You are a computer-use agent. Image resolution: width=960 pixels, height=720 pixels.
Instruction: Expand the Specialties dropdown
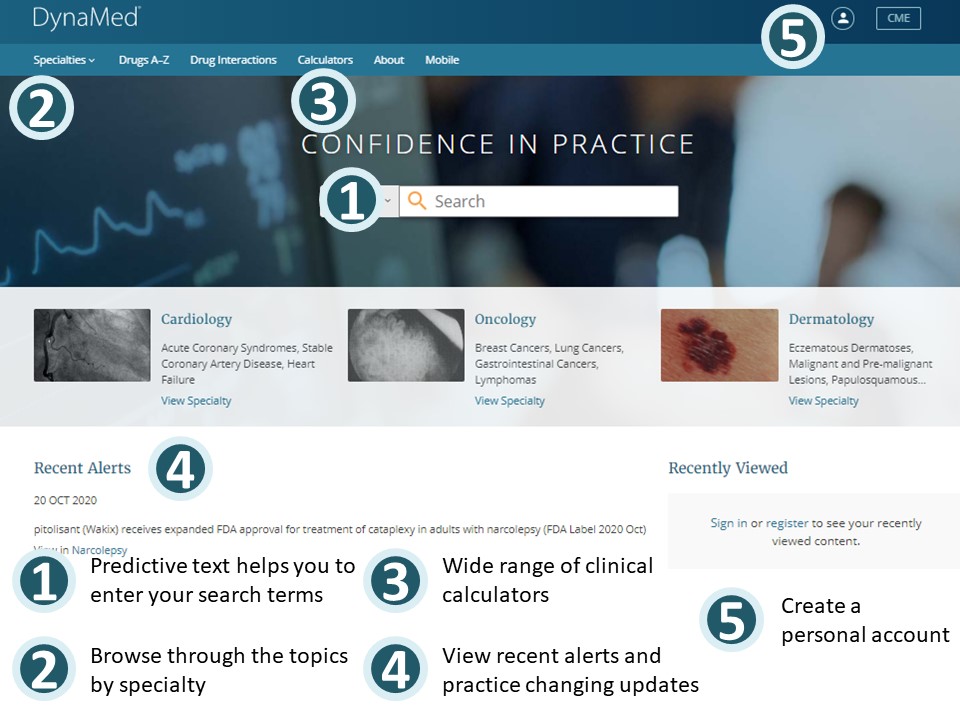pyautogui.click(x=60, y=59)
